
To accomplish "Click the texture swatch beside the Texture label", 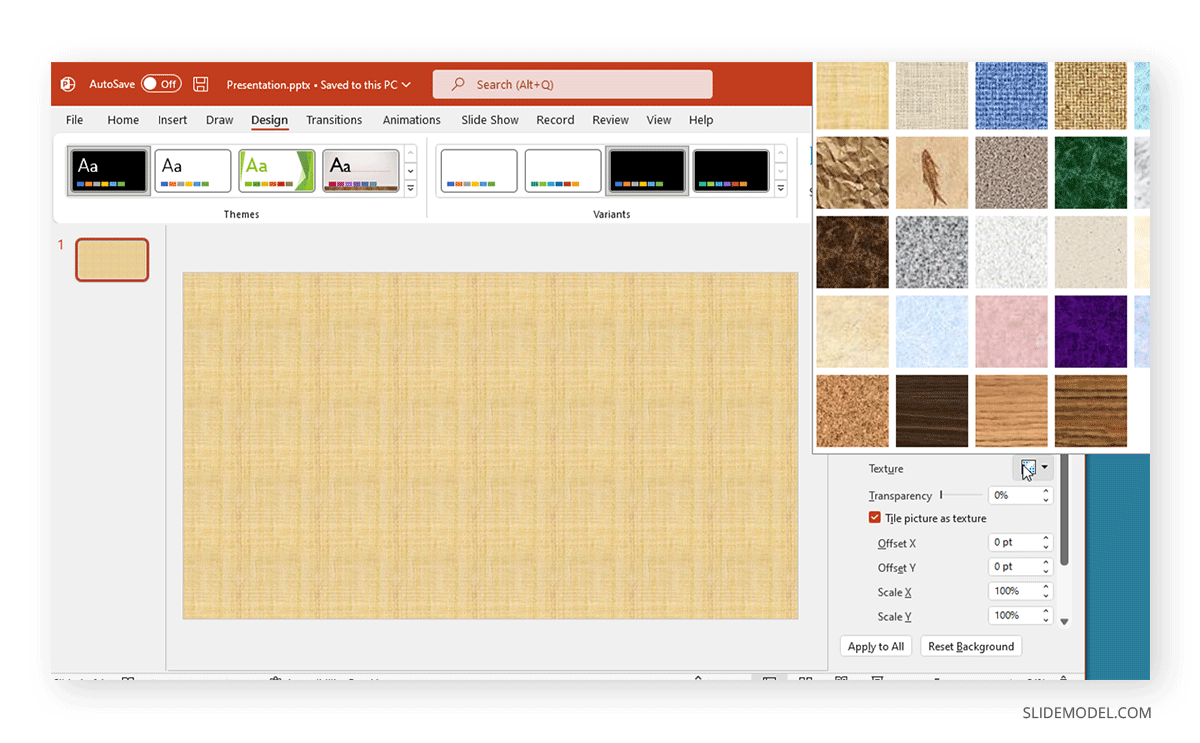I will pos(1027,468).
